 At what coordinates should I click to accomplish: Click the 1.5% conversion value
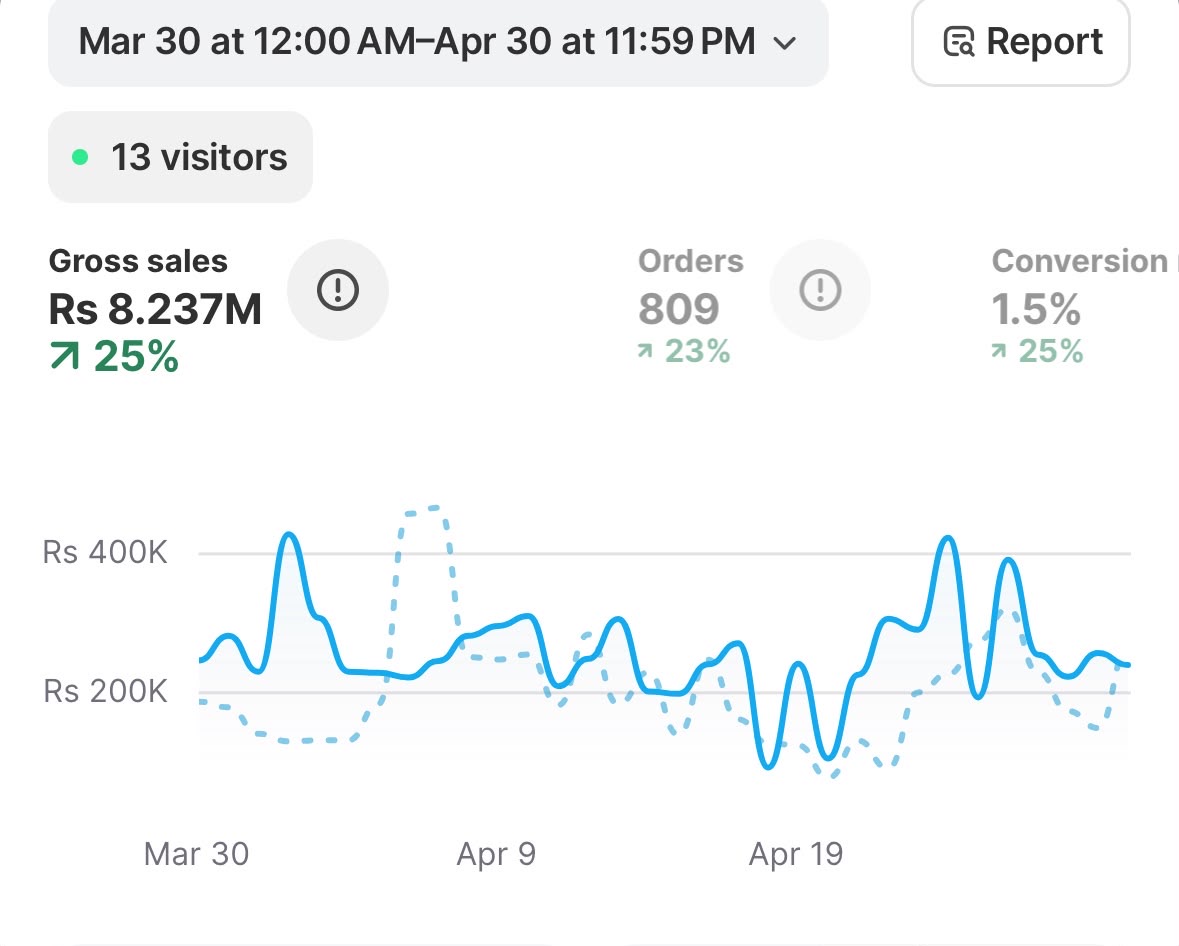[1035, 309]
